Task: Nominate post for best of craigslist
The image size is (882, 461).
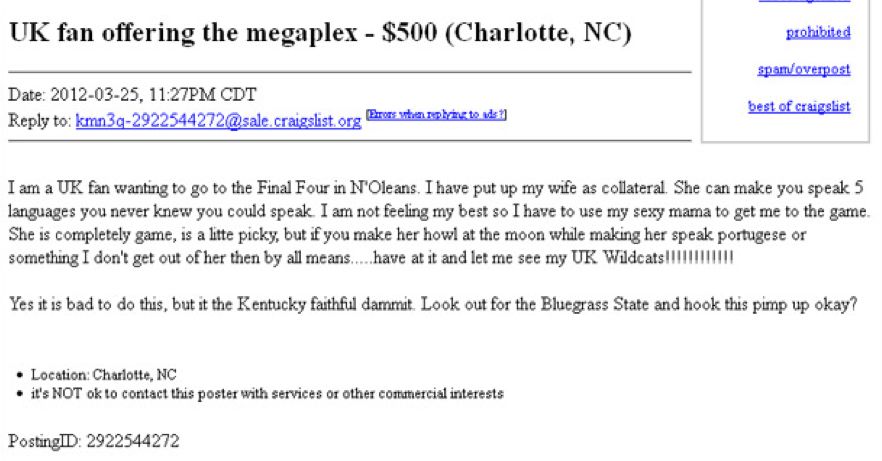Action: 799,106
